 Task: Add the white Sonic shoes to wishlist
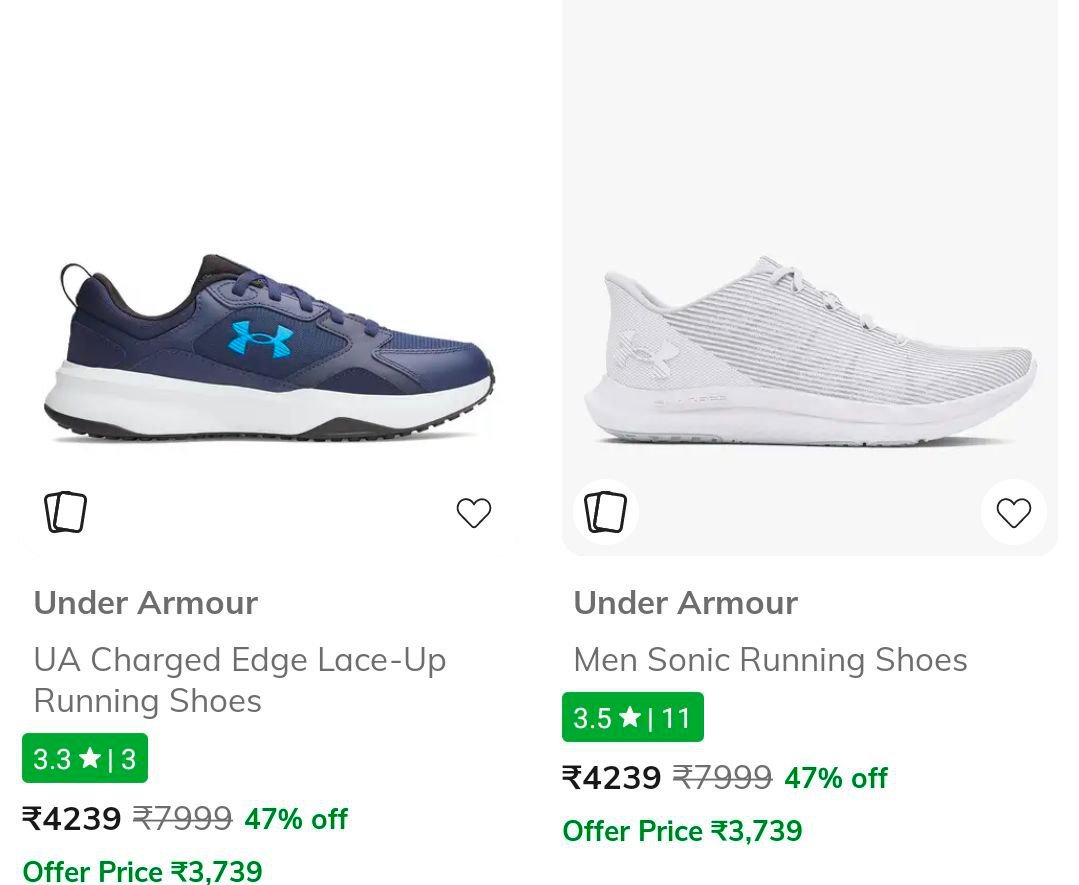(x=1013, y=512)
